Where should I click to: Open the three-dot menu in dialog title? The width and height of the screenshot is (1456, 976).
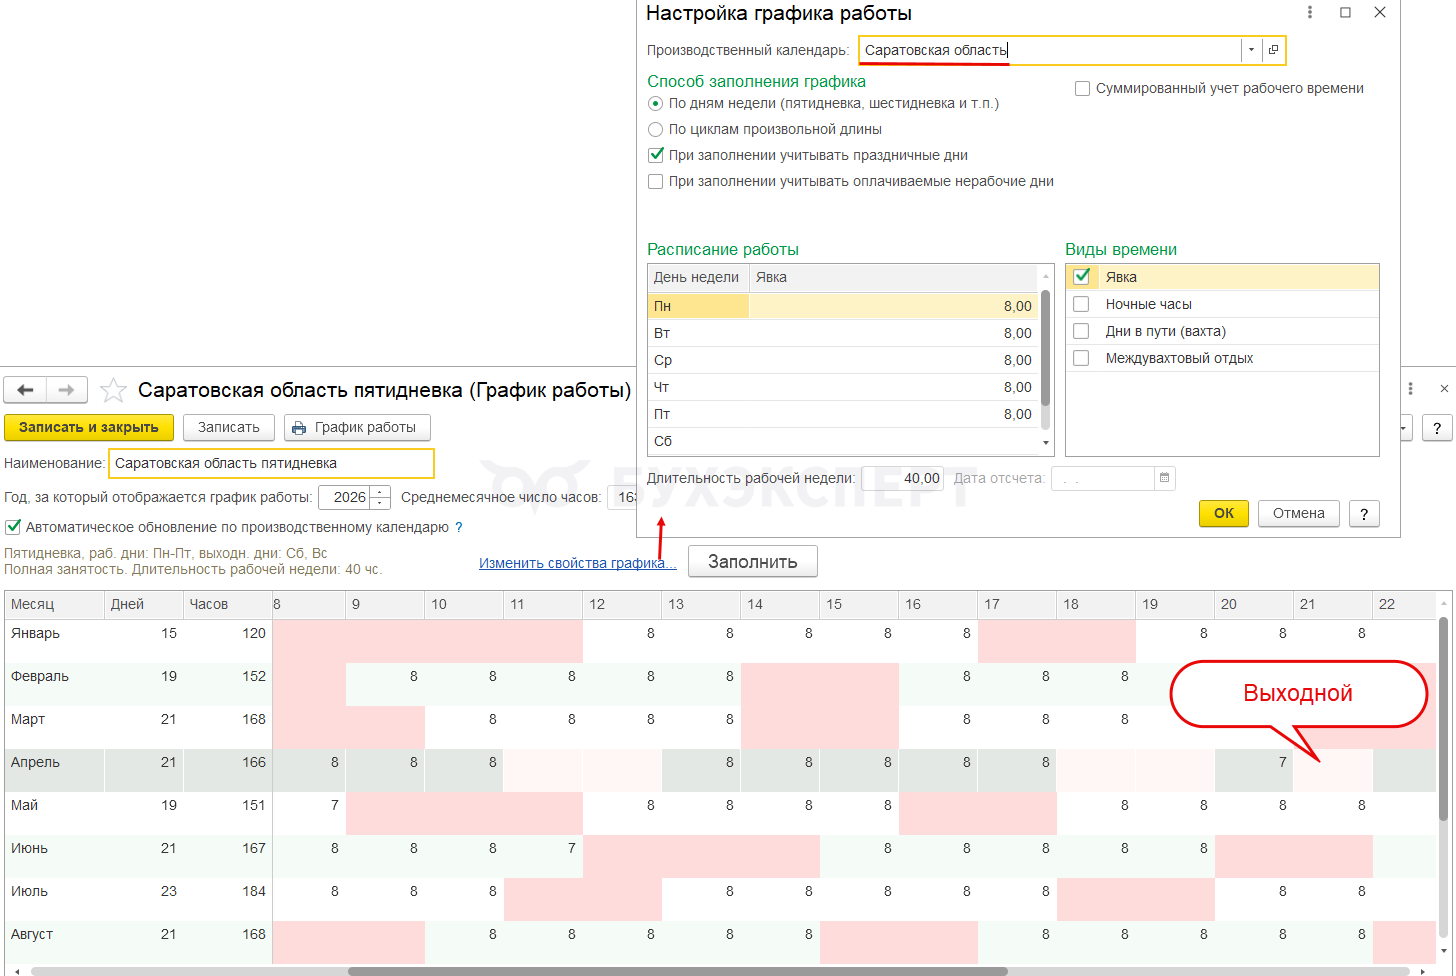tap(1310, 13)
